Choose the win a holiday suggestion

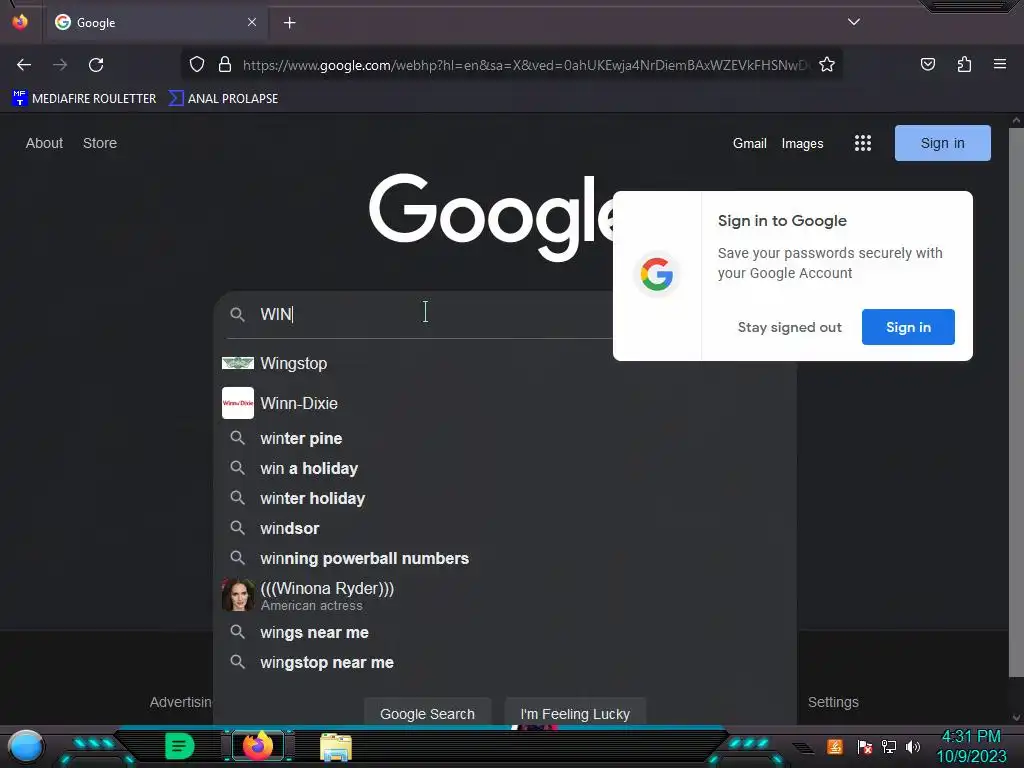[x=505, y=468]
